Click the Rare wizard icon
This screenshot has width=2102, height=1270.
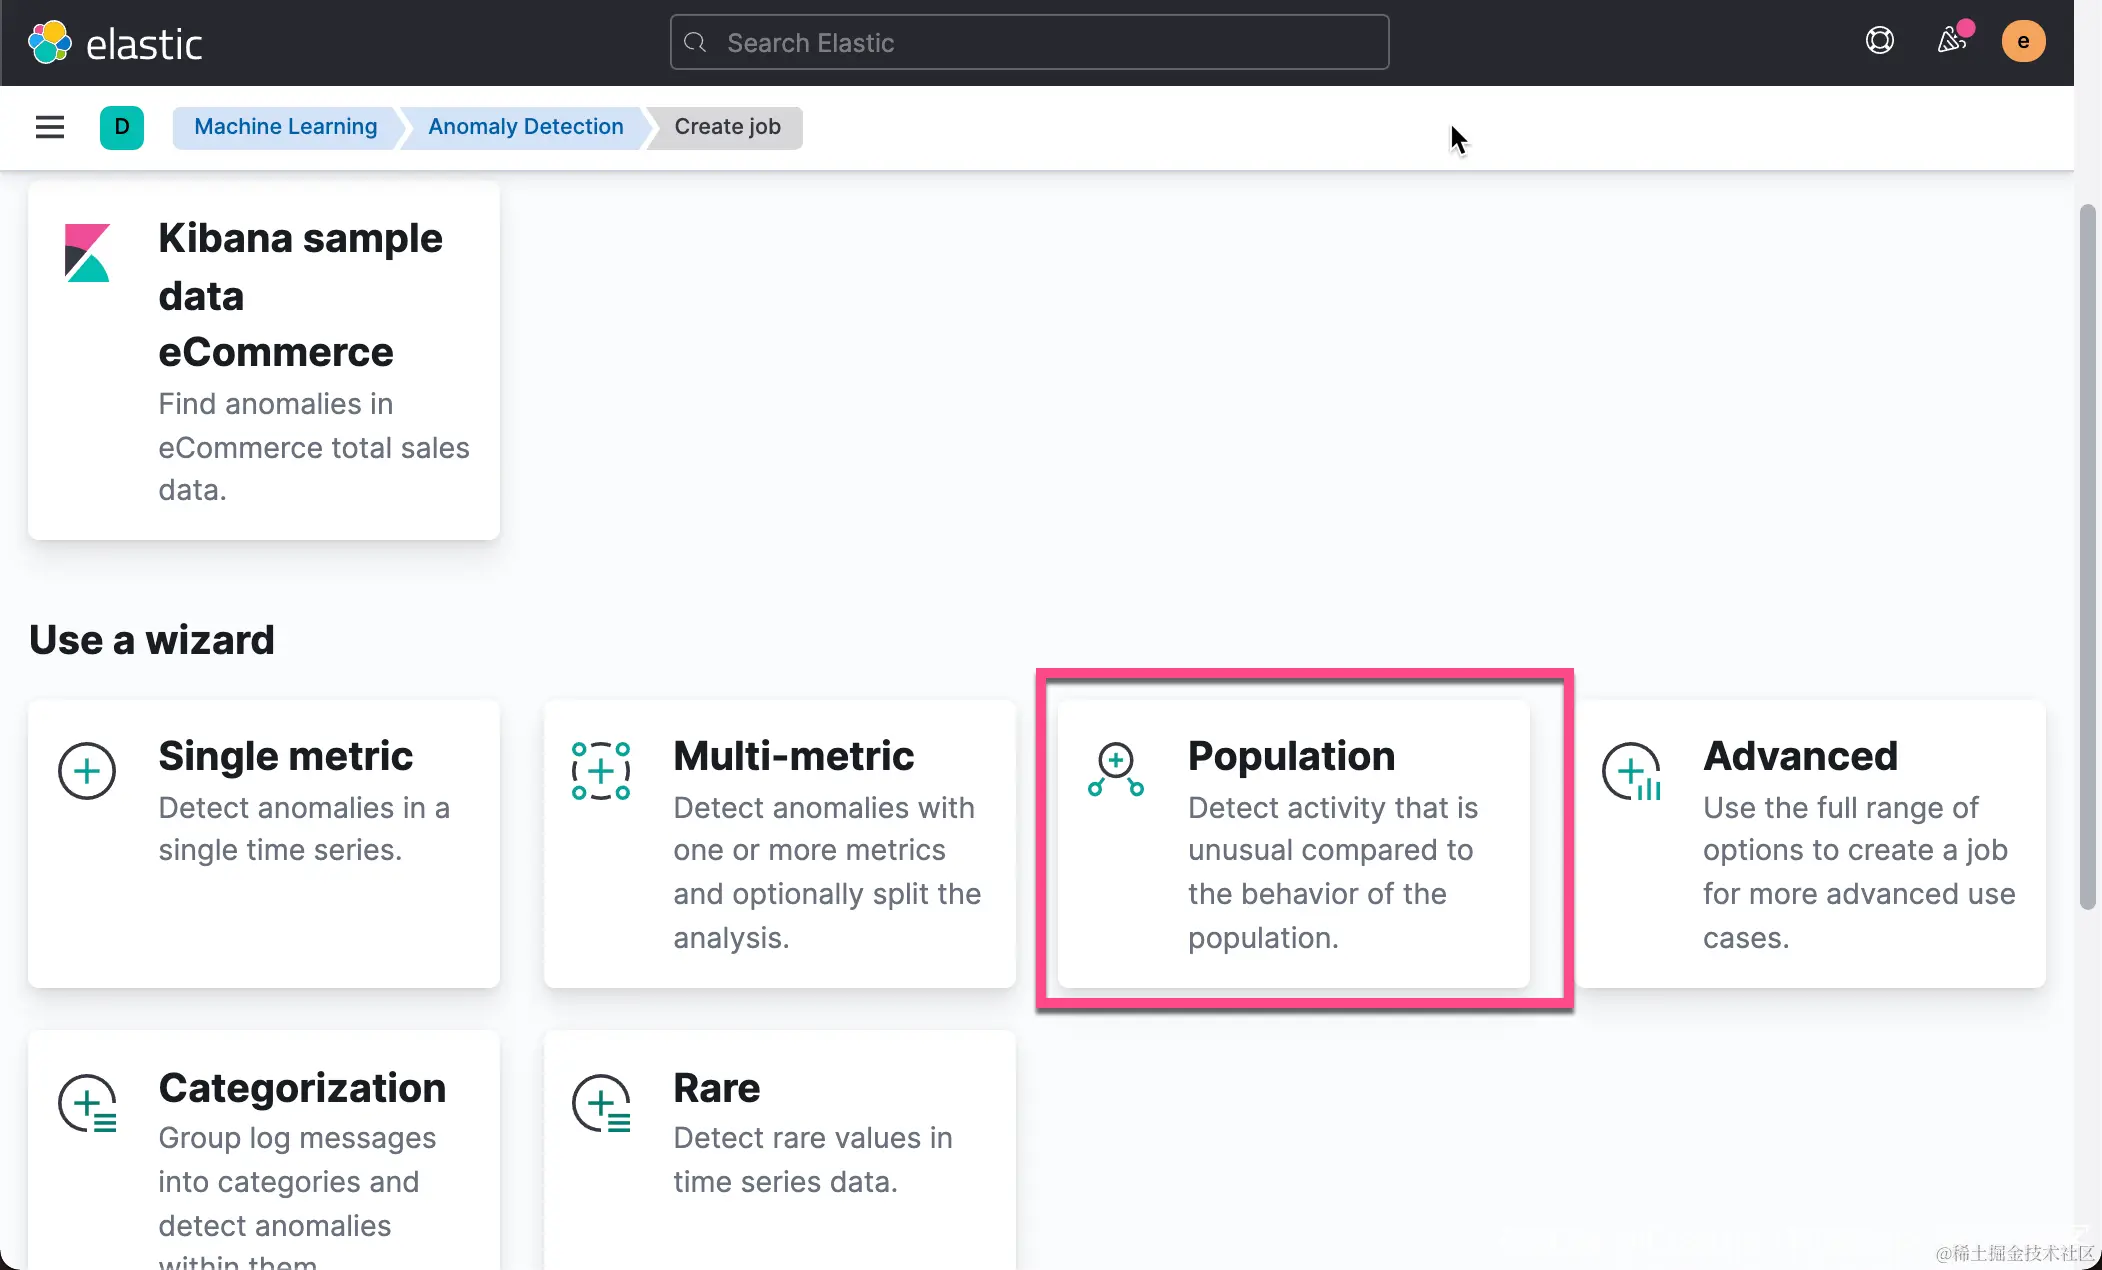pos(601,1103)
